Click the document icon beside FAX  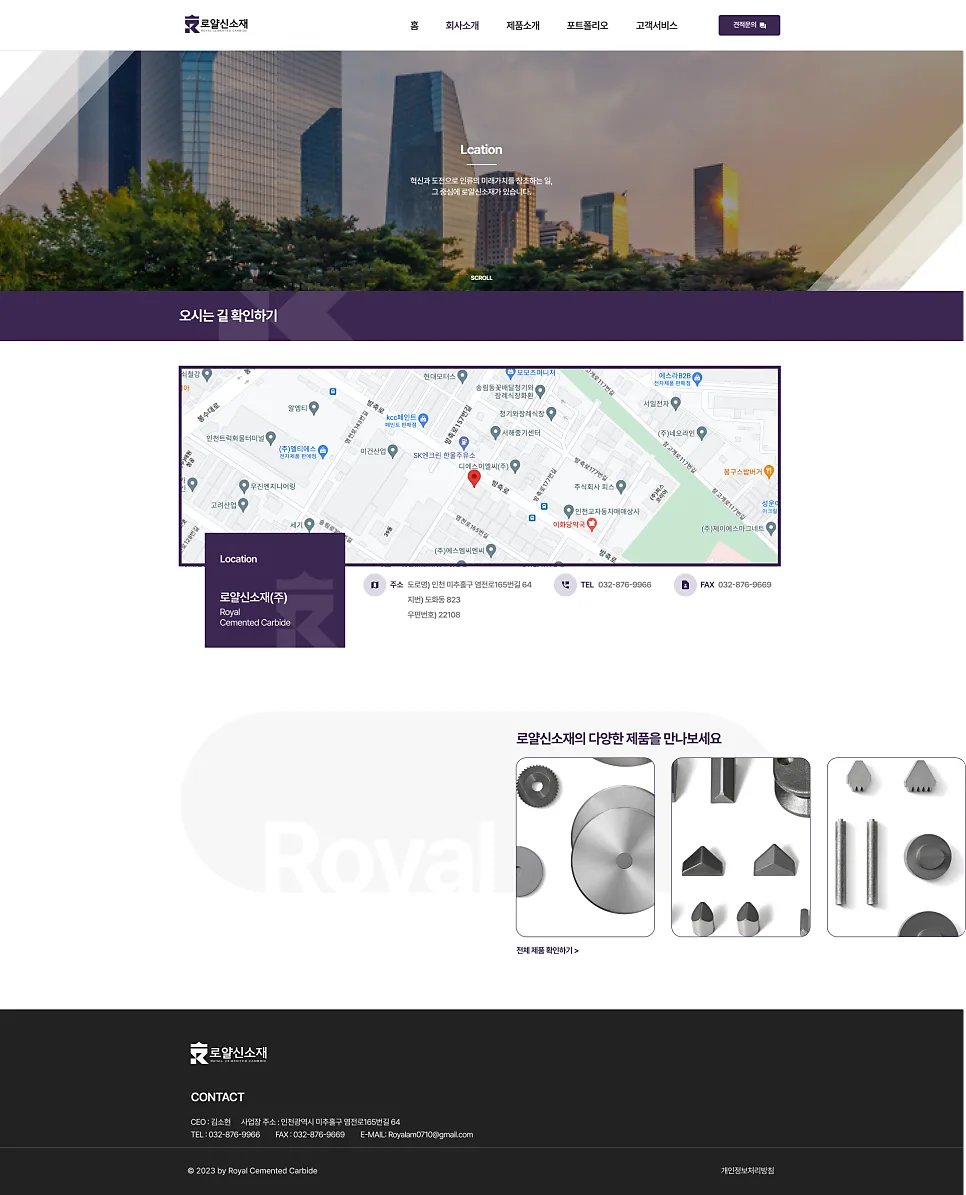[685, 585]
